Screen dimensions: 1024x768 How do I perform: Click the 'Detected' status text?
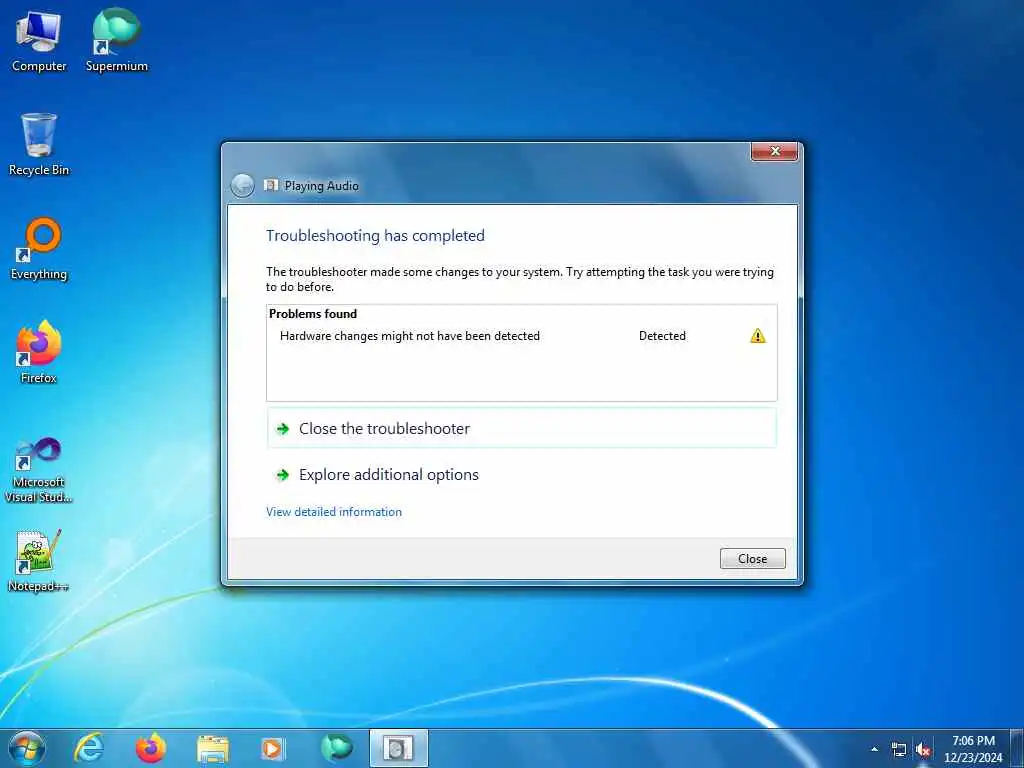pos(662,336)
